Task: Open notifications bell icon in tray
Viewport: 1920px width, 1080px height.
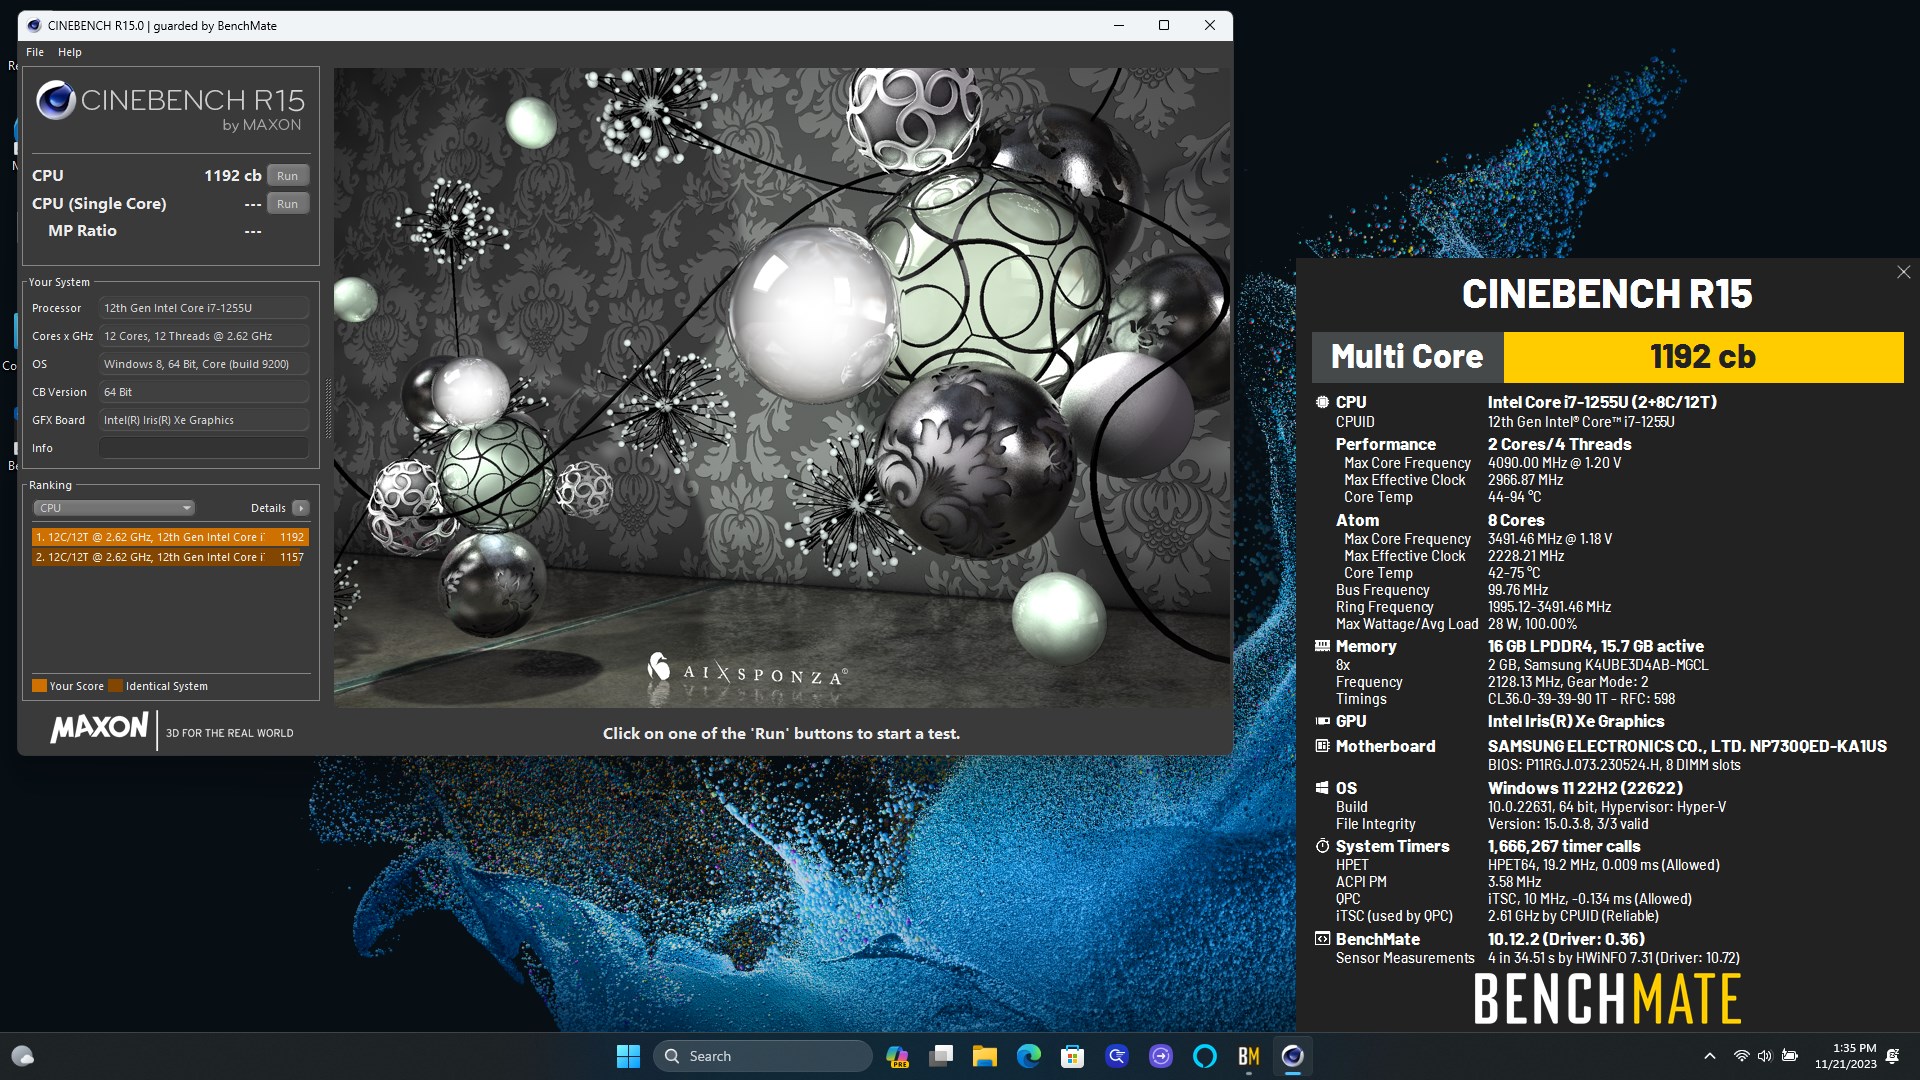Action: click(1893, 1056)
